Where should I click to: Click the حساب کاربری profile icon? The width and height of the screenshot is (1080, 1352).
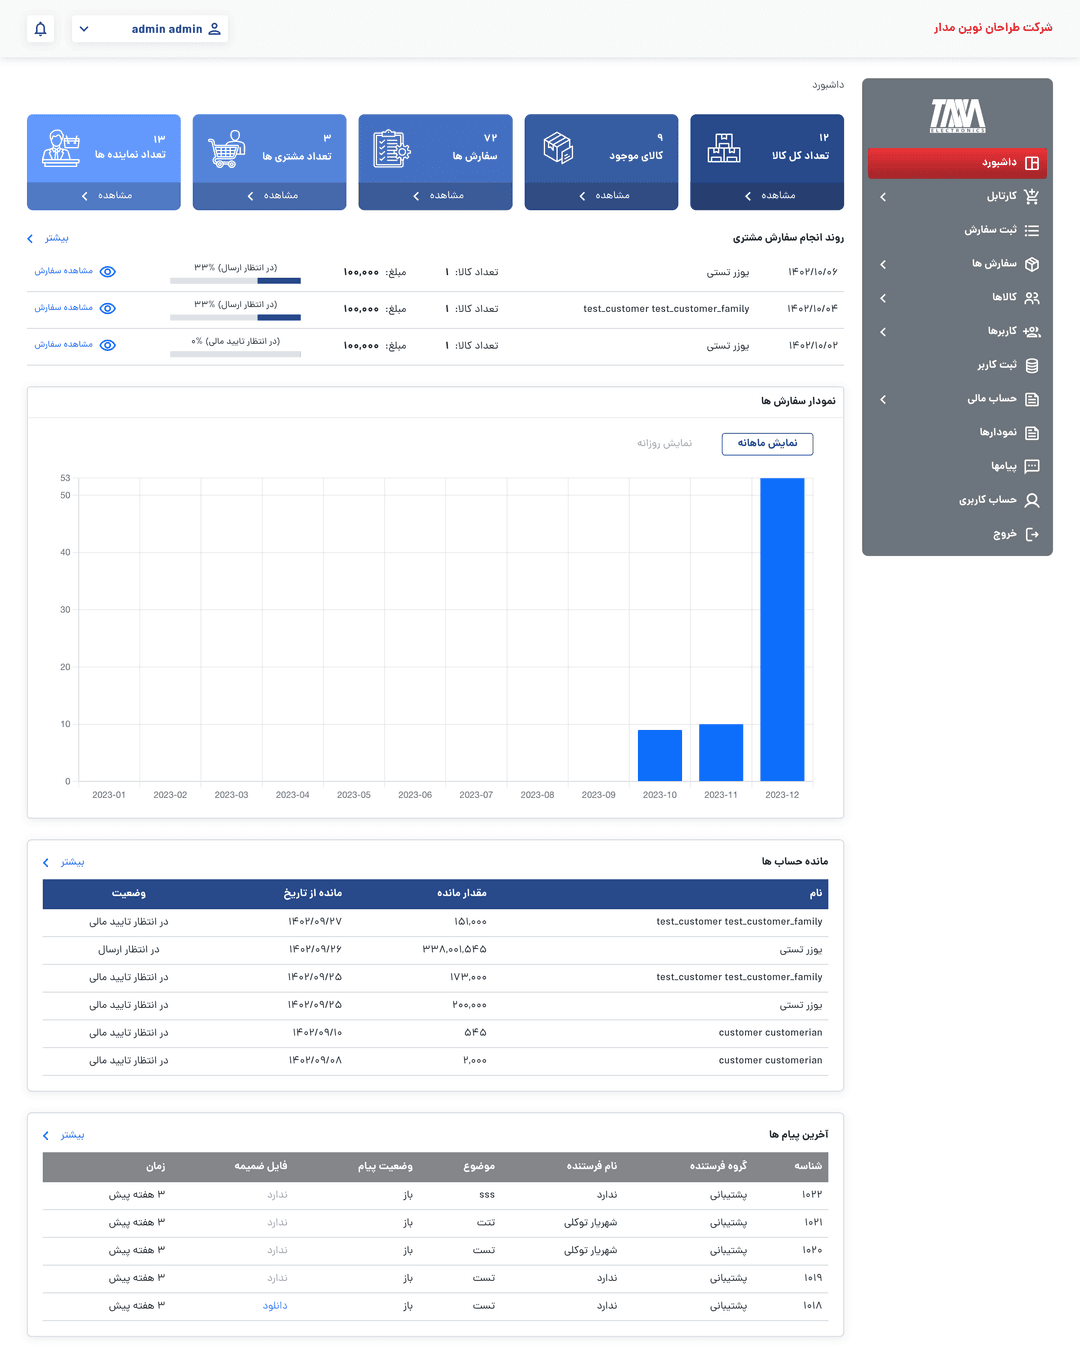coord(1032,500)
